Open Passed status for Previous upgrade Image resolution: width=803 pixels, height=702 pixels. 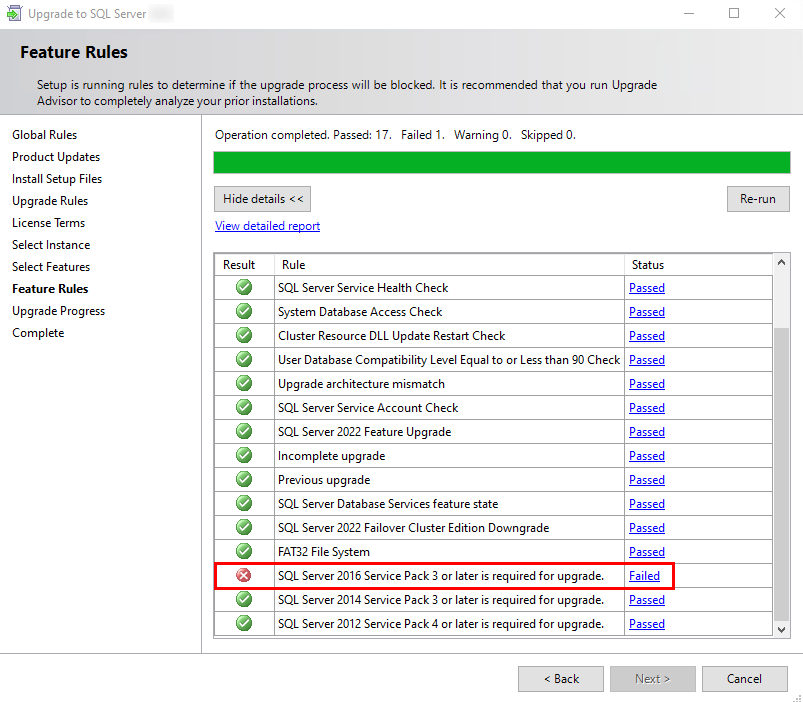point(647,480)
